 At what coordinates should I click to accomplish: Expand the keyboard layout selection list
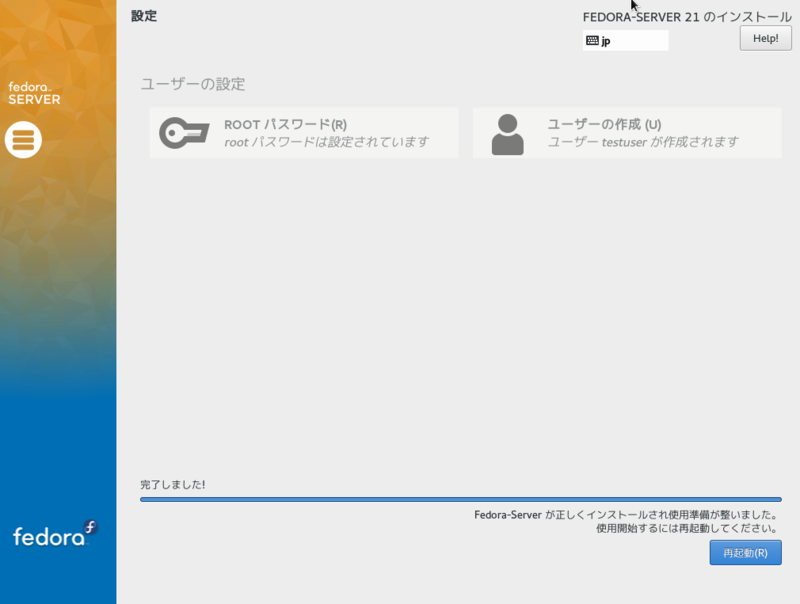pyautogui.click(x=625, y=40)
